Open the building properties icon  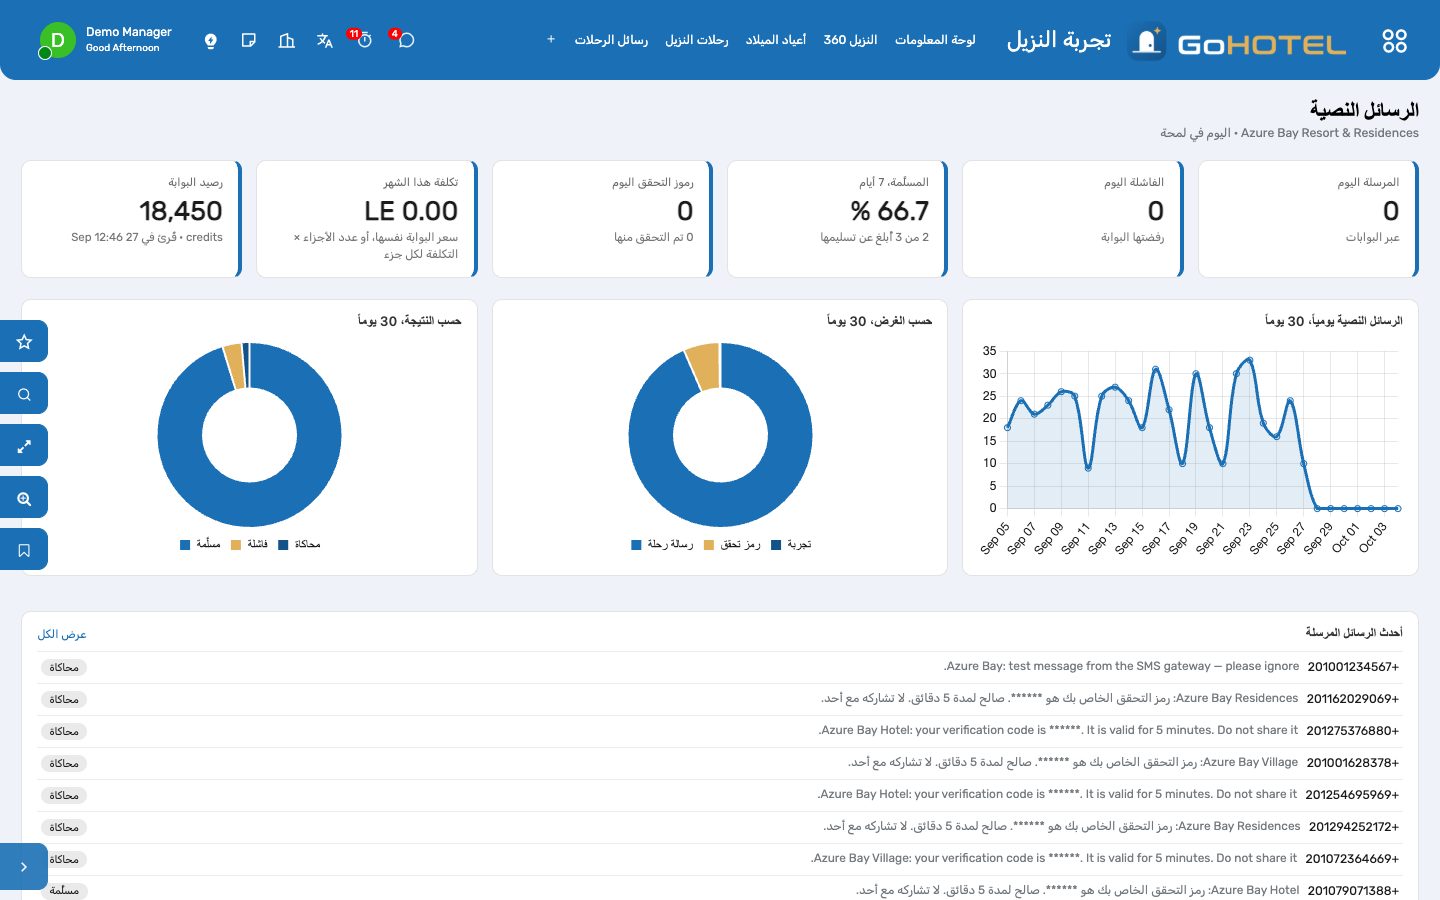pyautogui.click(x=287, y=41)
